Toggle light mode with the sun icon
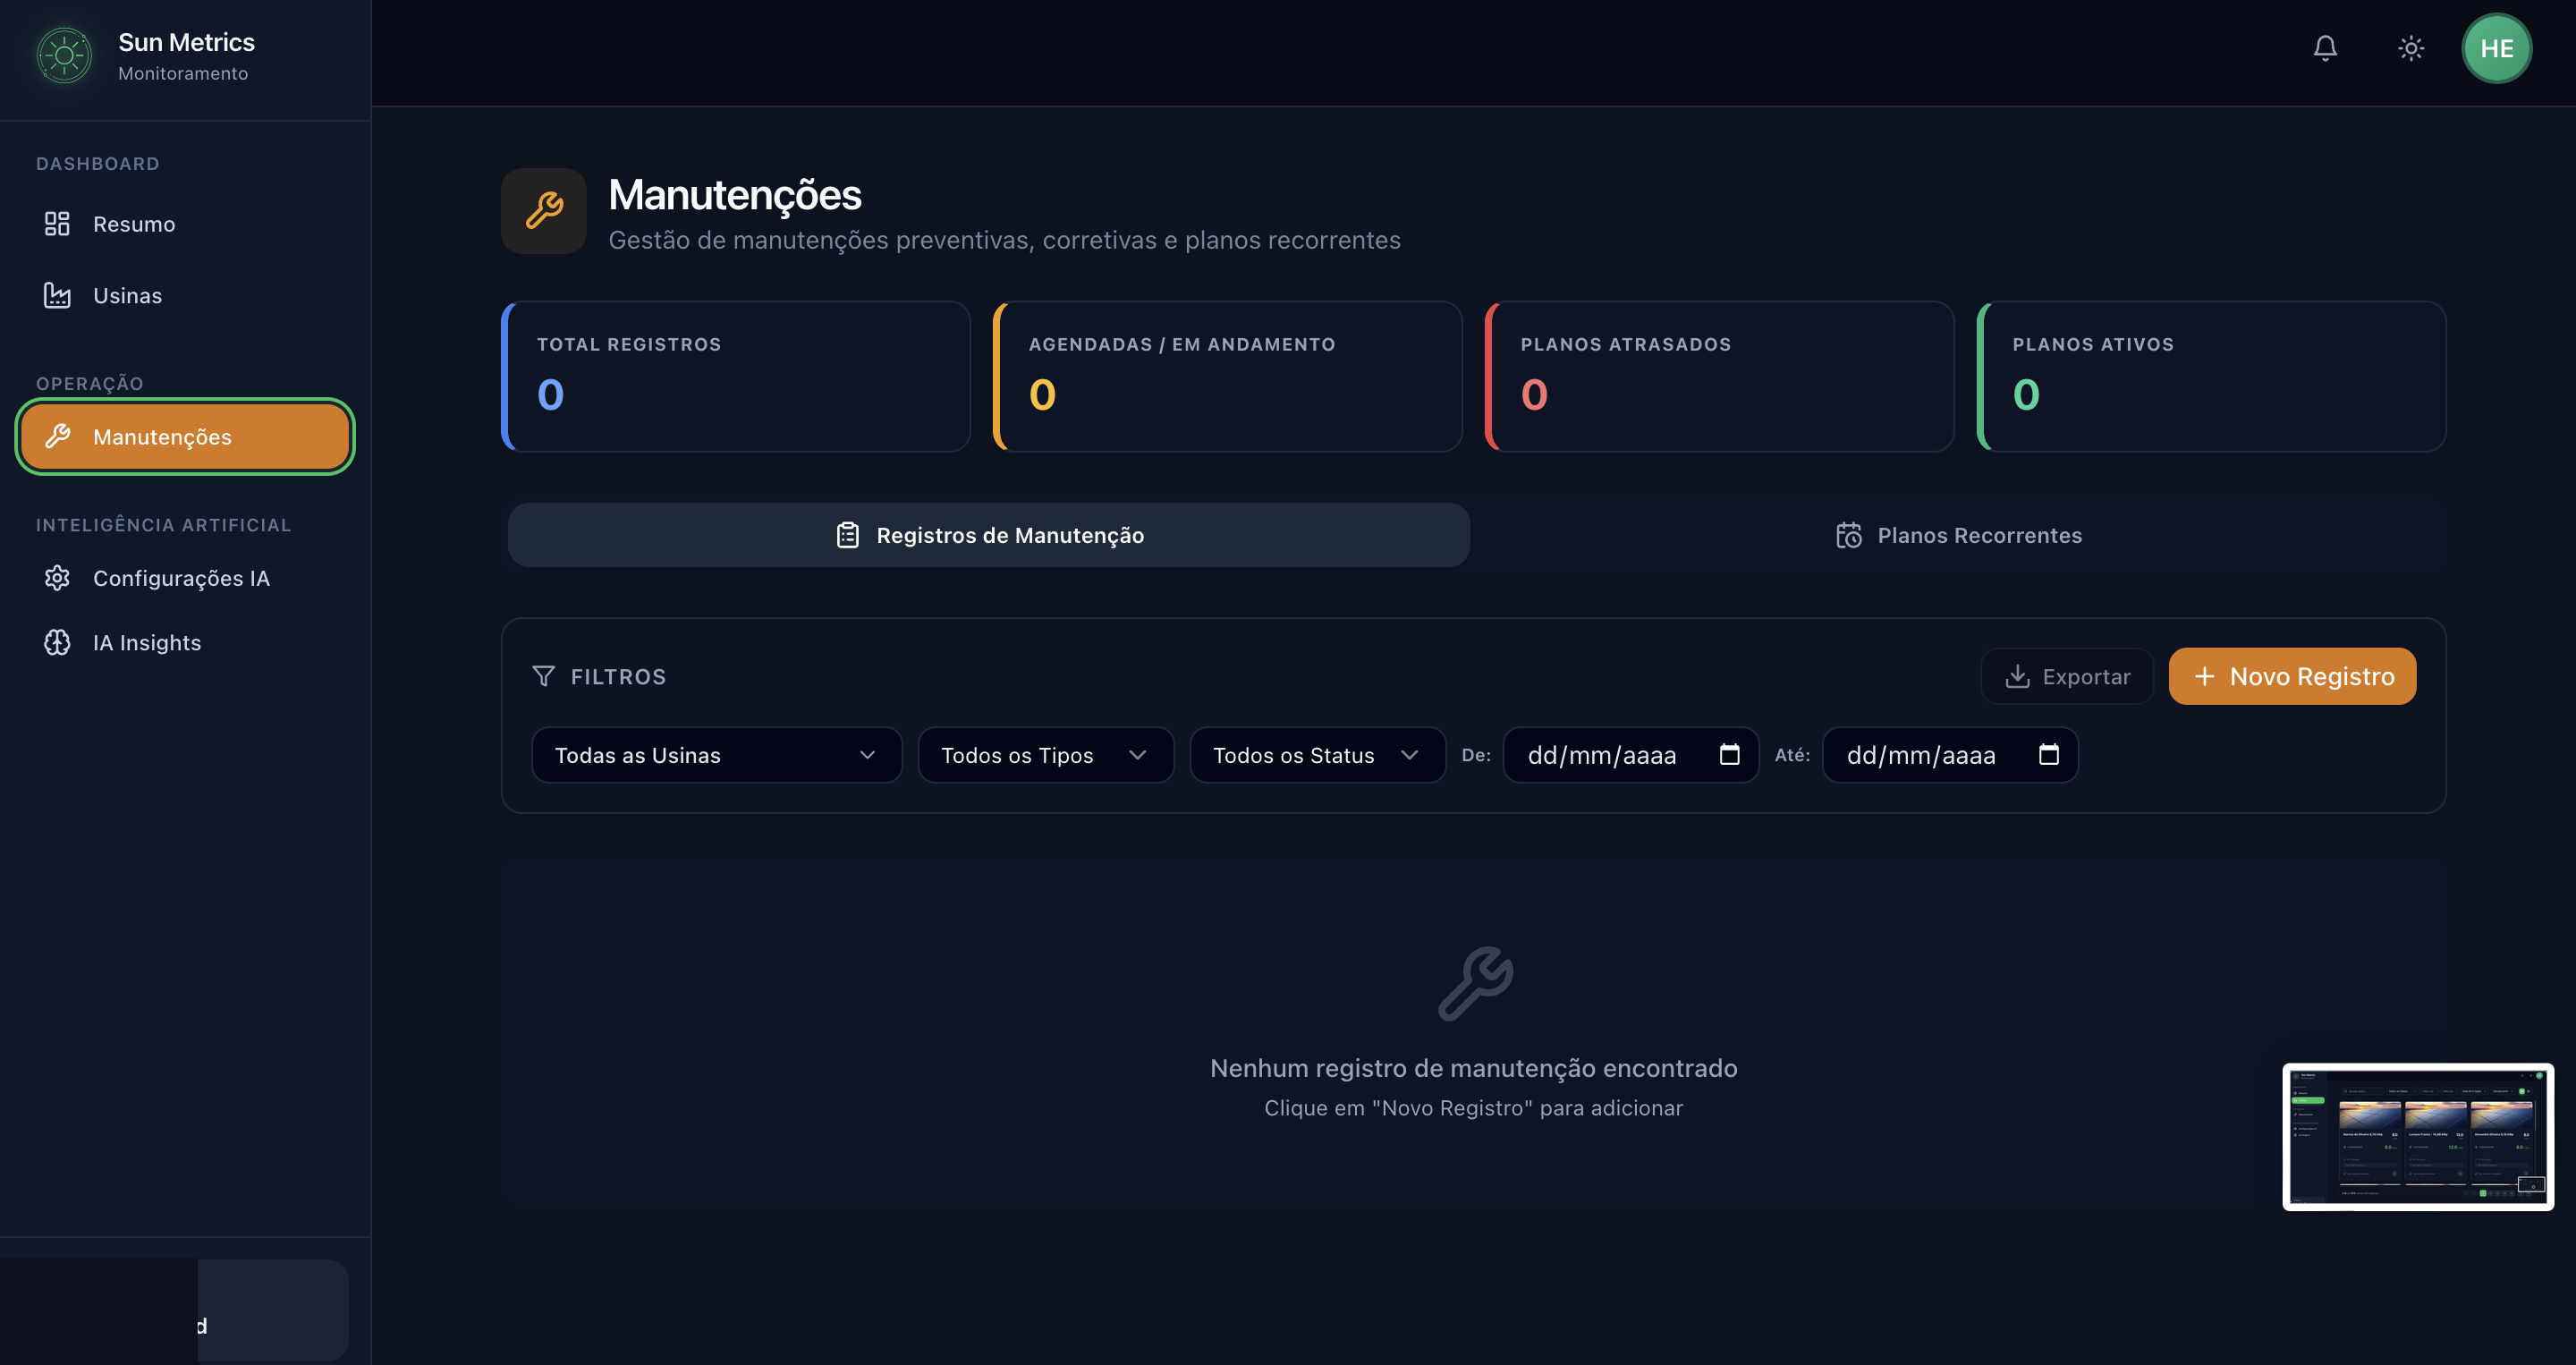The image size is (2576, 1365). coord(2410,47)
